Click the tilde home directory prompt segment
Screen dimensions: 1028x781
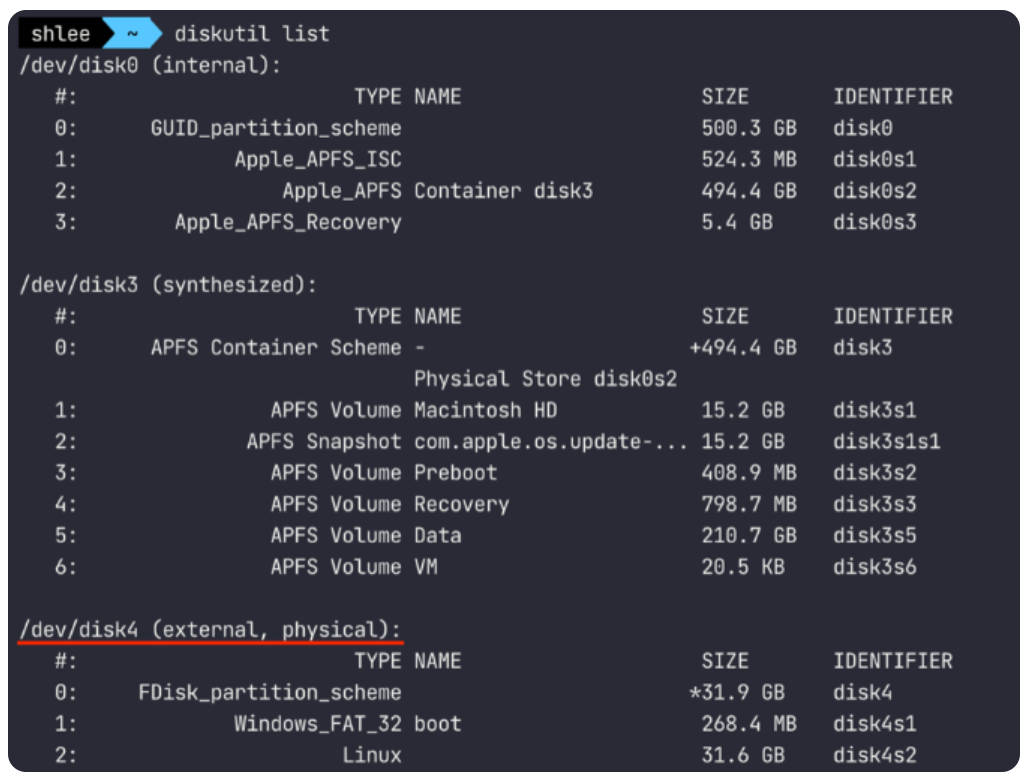point(130,34)
